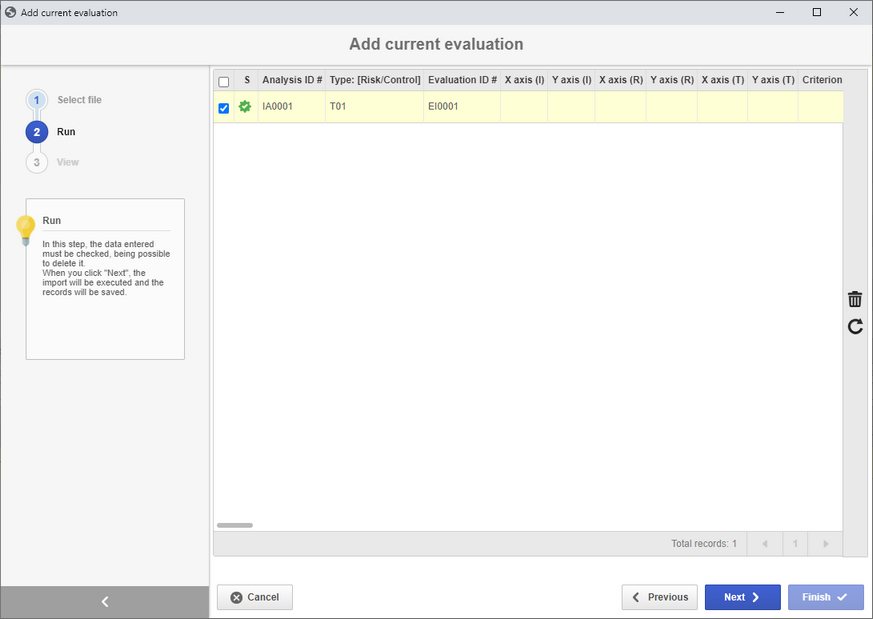Image resolution: width=873 pixels, height=619 pixels.
Task: Click page number 1 in pager
Action: pyautogui.click(x=795, y=544)
